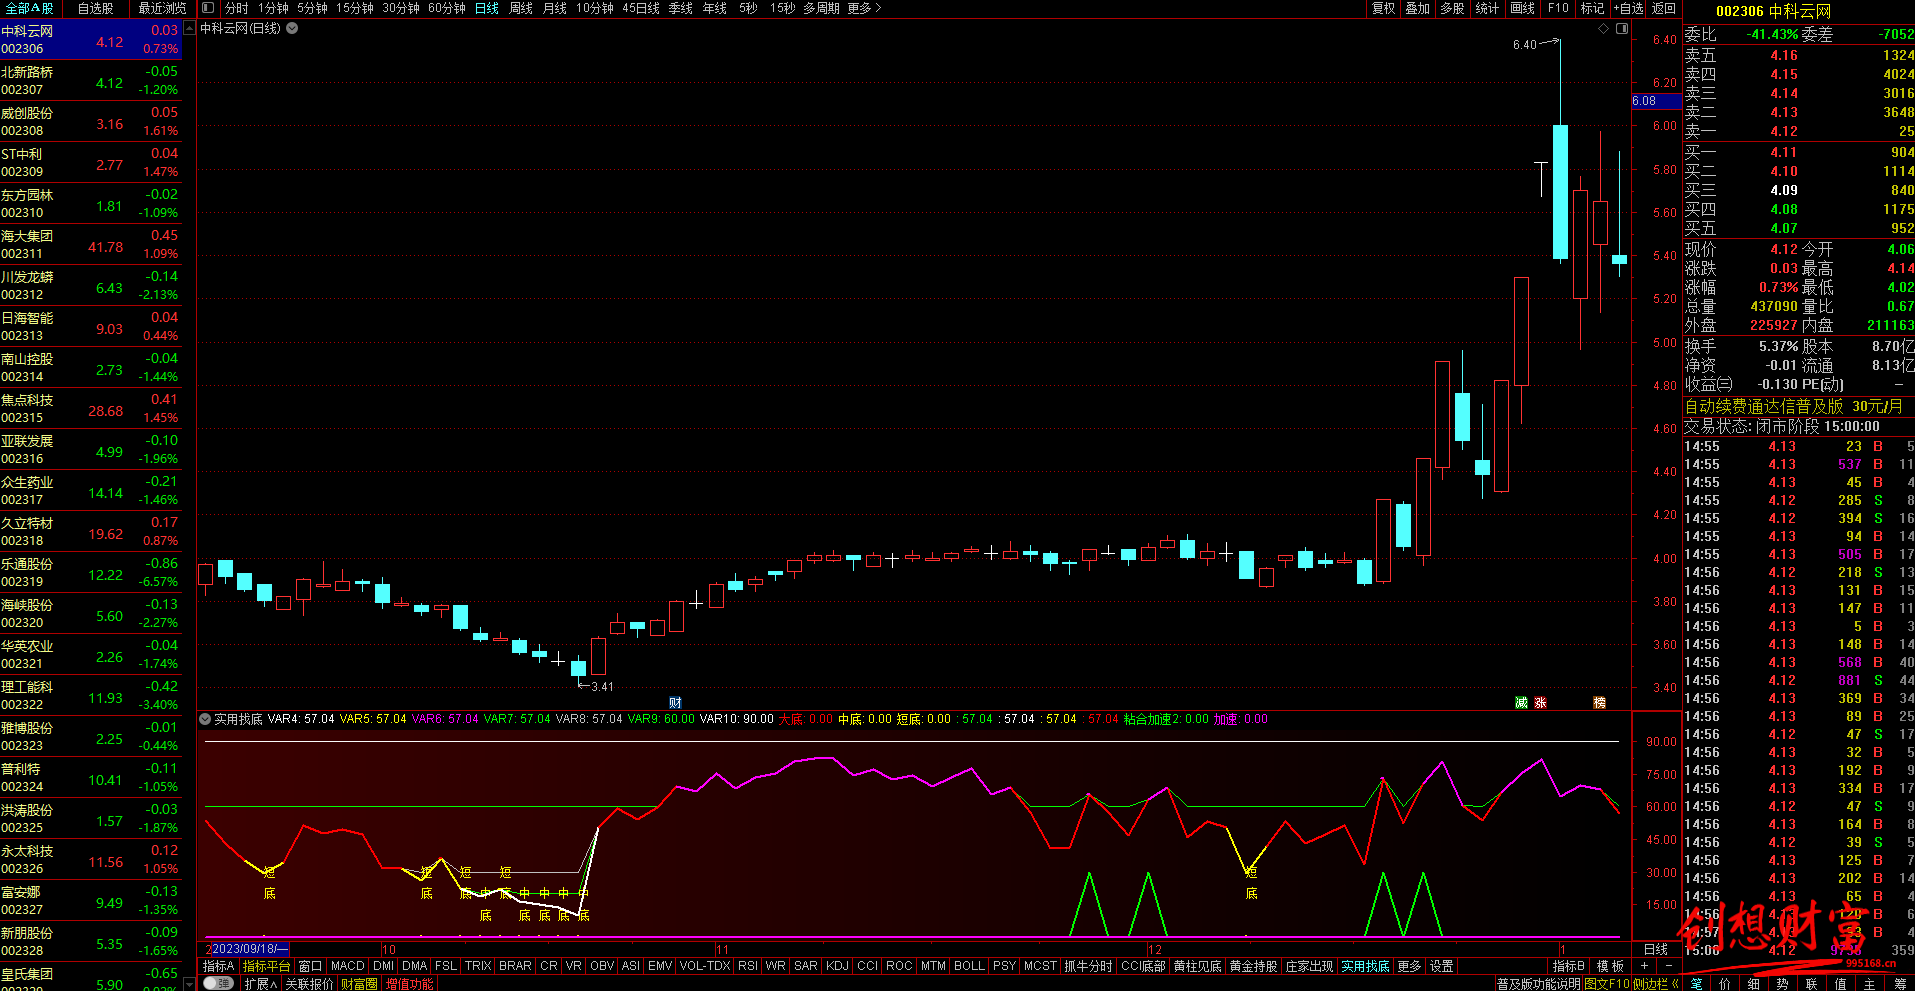Select the 1分钟 period

click(x=273, y=8)
